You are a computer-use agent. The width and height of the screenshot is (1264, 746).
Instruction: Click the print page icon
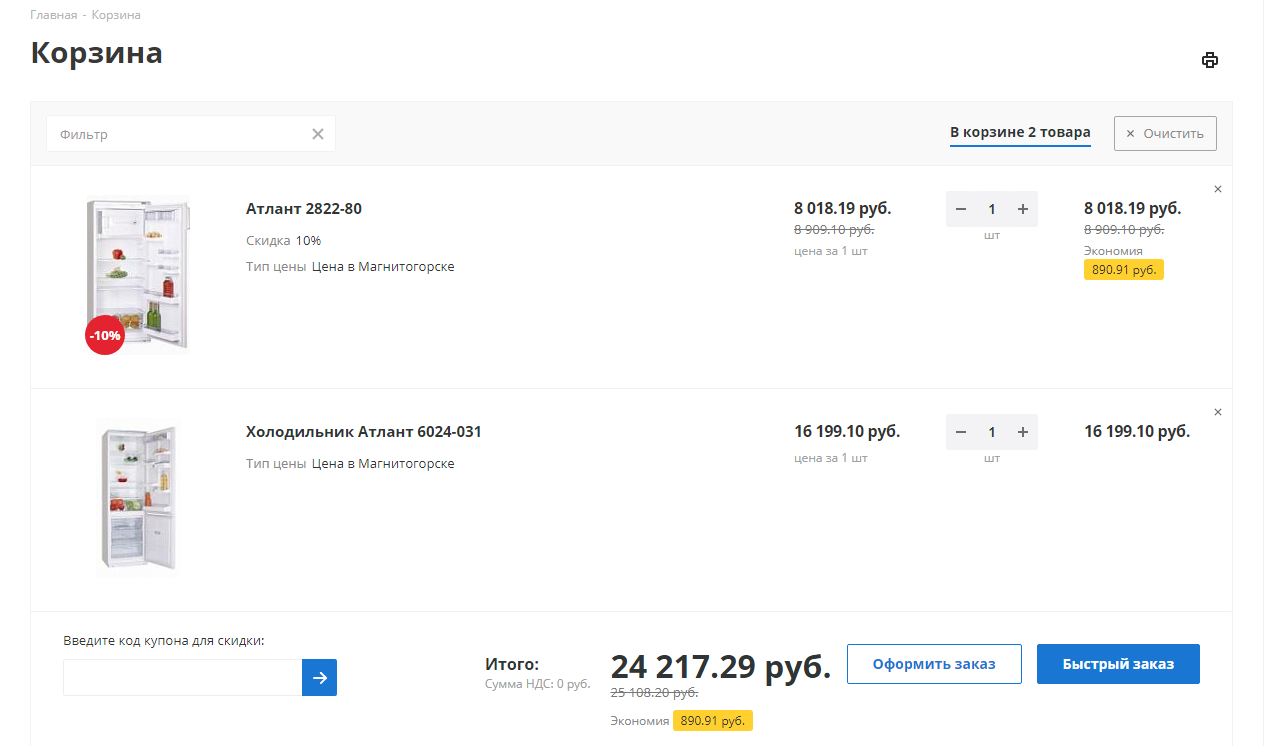1210,60
